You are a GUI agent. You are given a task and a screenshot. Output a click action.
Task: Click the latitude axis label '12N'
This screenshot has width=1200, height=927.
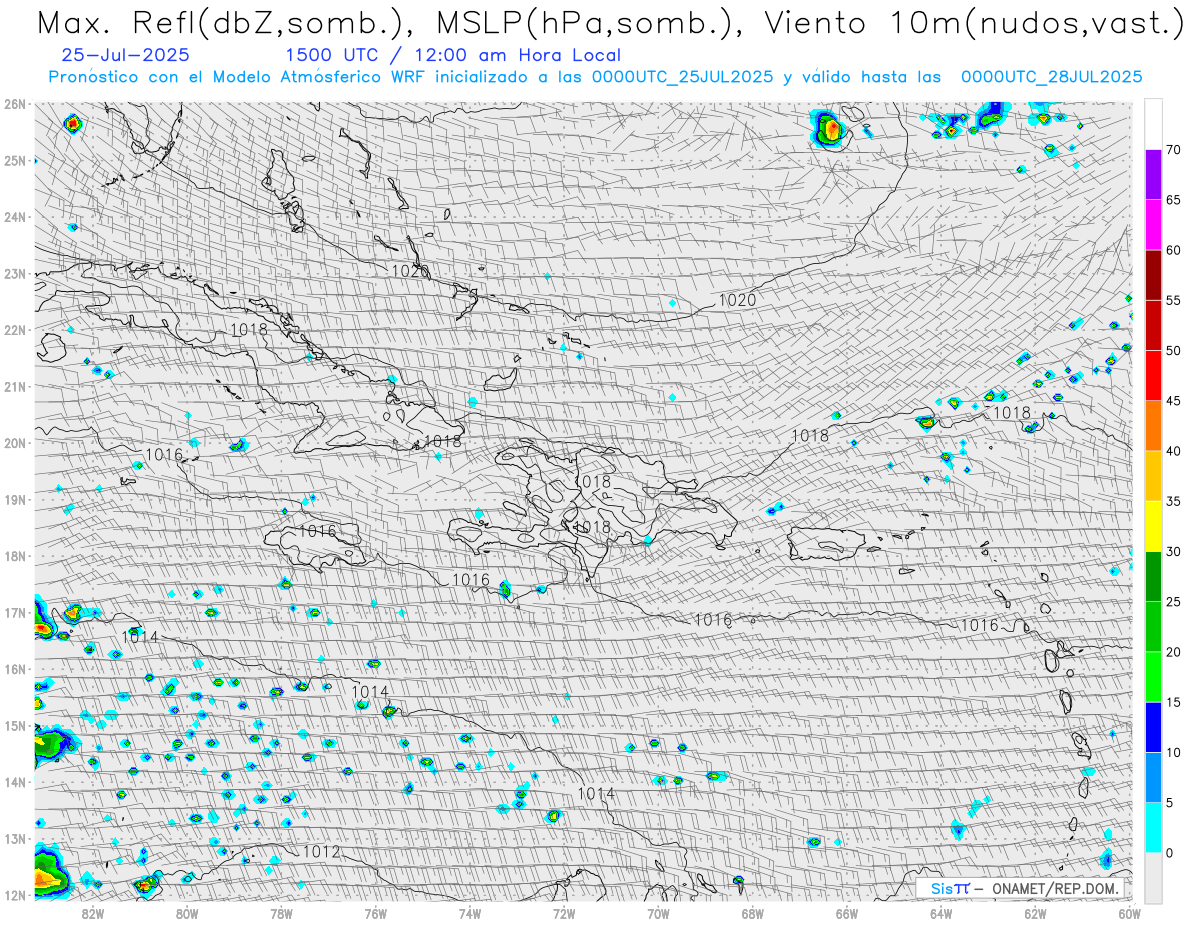point(15,895)
